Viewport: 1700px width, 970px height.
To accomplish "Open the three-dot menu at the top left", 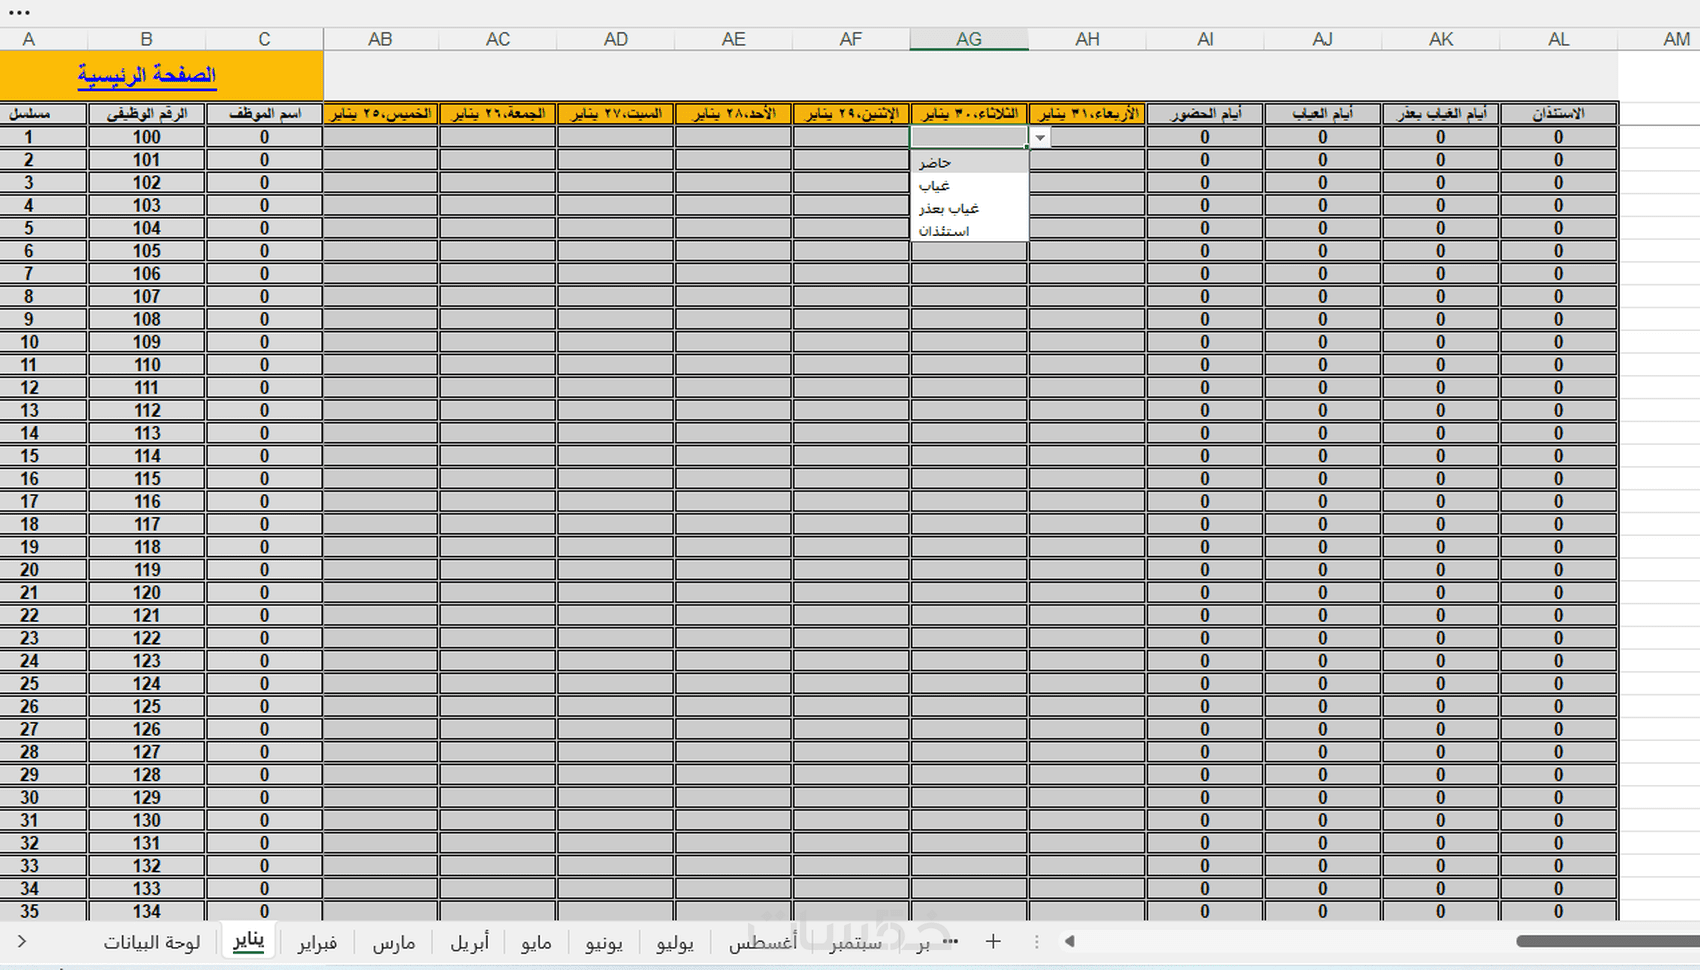I will pos(19,13).
